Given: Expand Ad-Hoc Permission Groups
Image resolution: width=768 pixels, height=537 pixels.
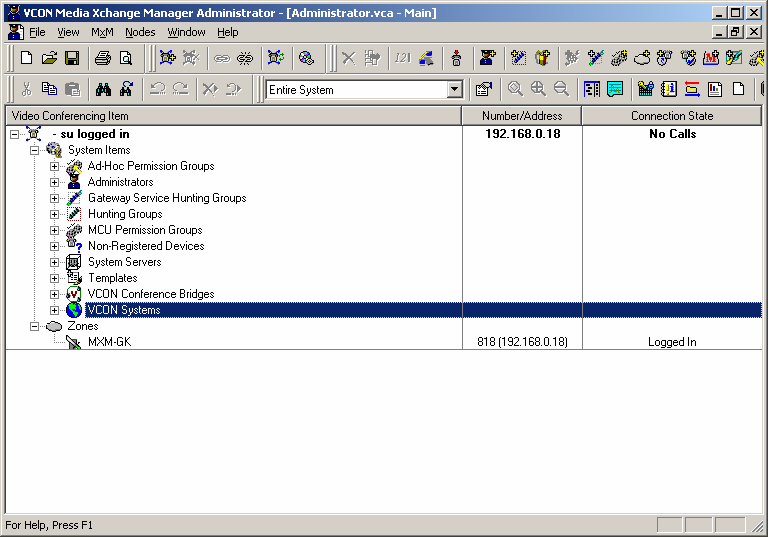Looking at the screenshot, I should (54, 166).
